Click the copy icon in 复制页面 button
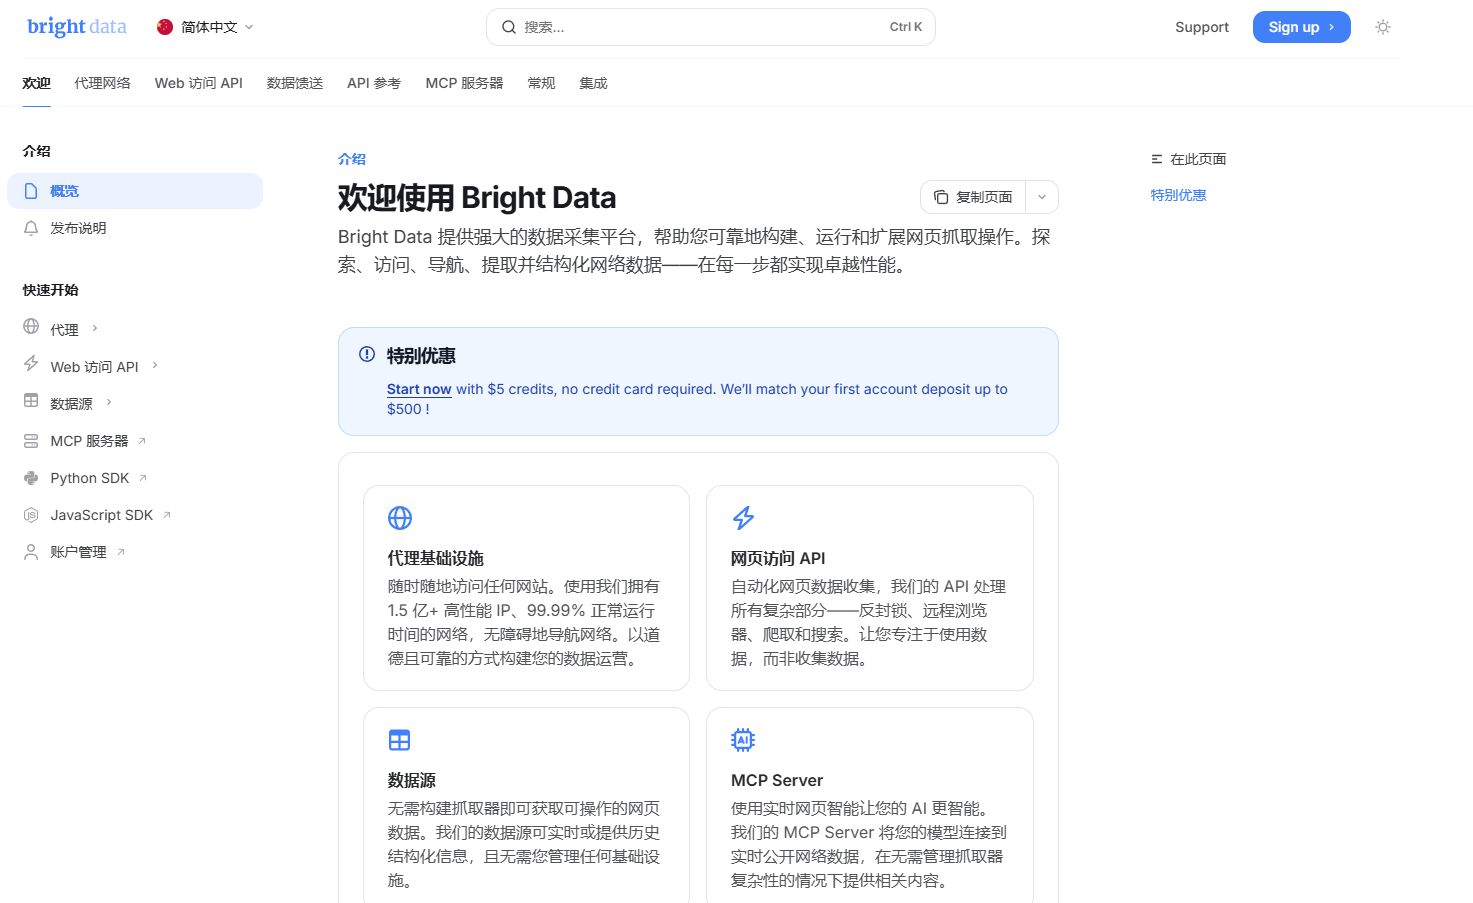 pos(941,197)
